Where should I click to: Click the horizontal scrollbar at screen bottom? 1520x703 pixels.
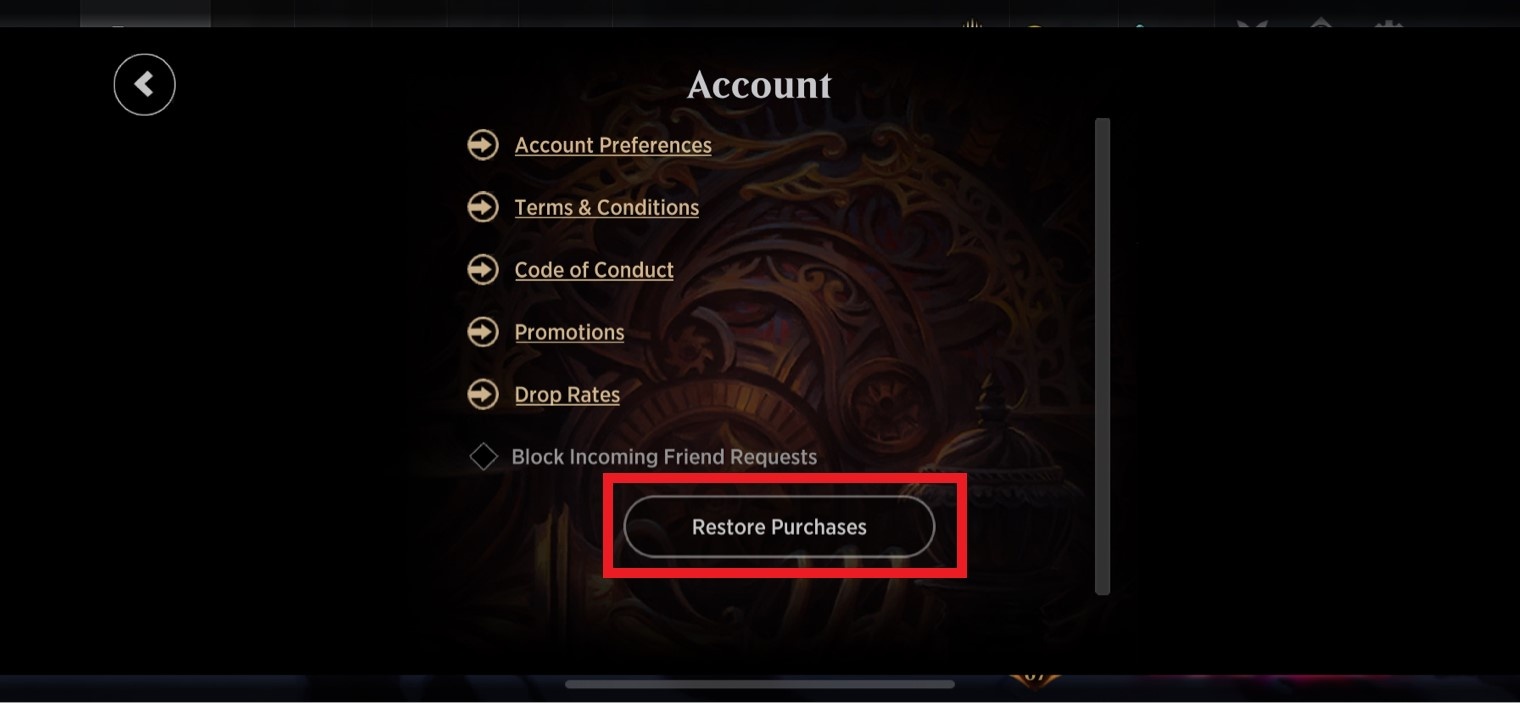(x=760, y=684)
